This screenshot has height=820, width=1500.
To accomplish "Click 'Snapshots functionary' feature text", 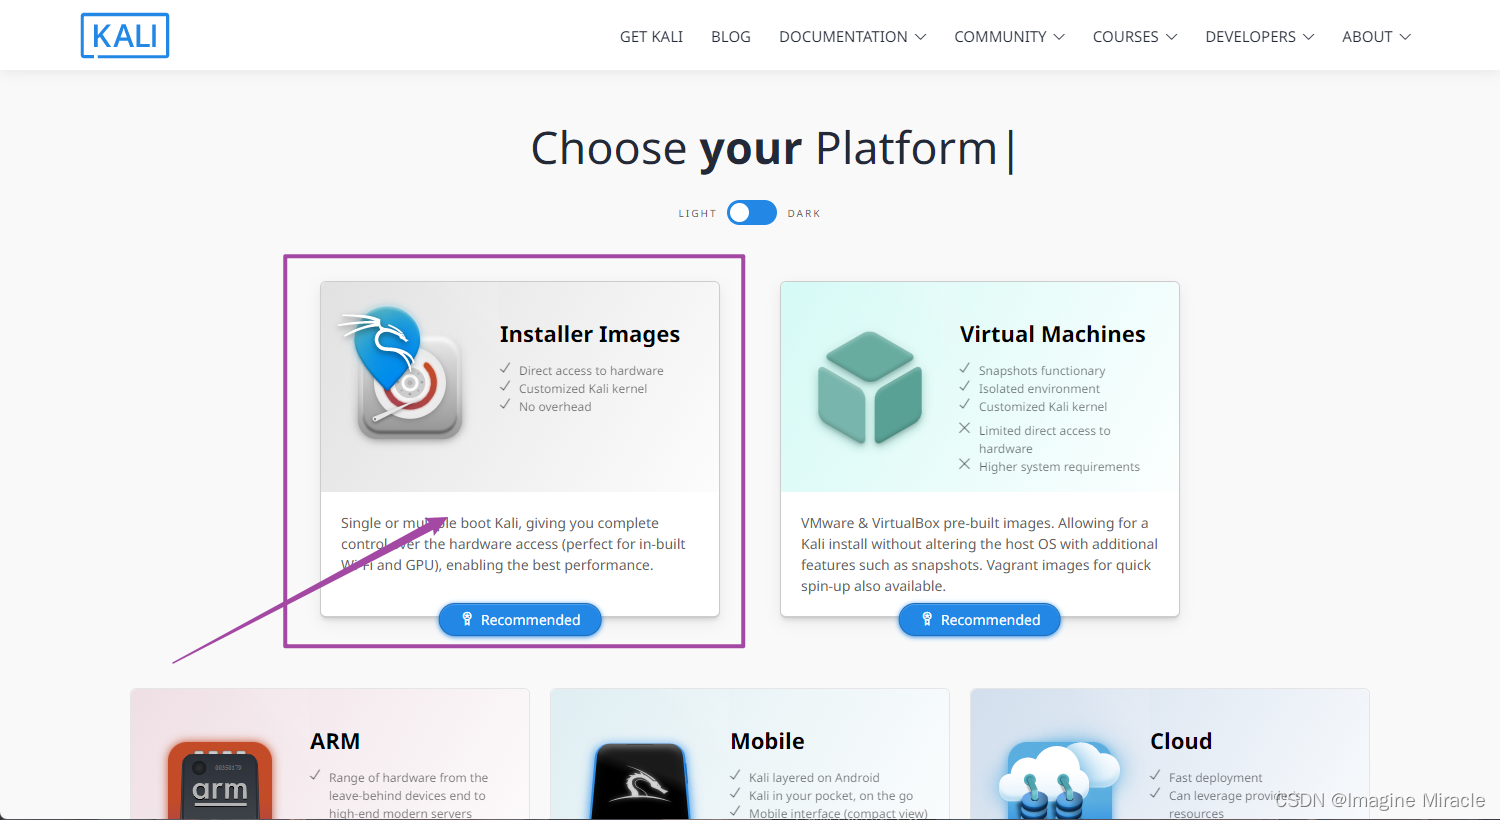I will [1042, 371].
